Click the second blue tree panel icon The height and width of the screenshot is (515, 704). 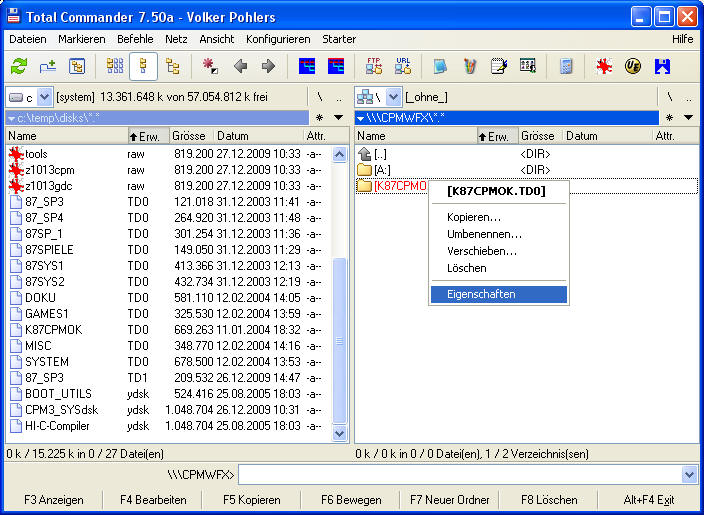point(336,66)
